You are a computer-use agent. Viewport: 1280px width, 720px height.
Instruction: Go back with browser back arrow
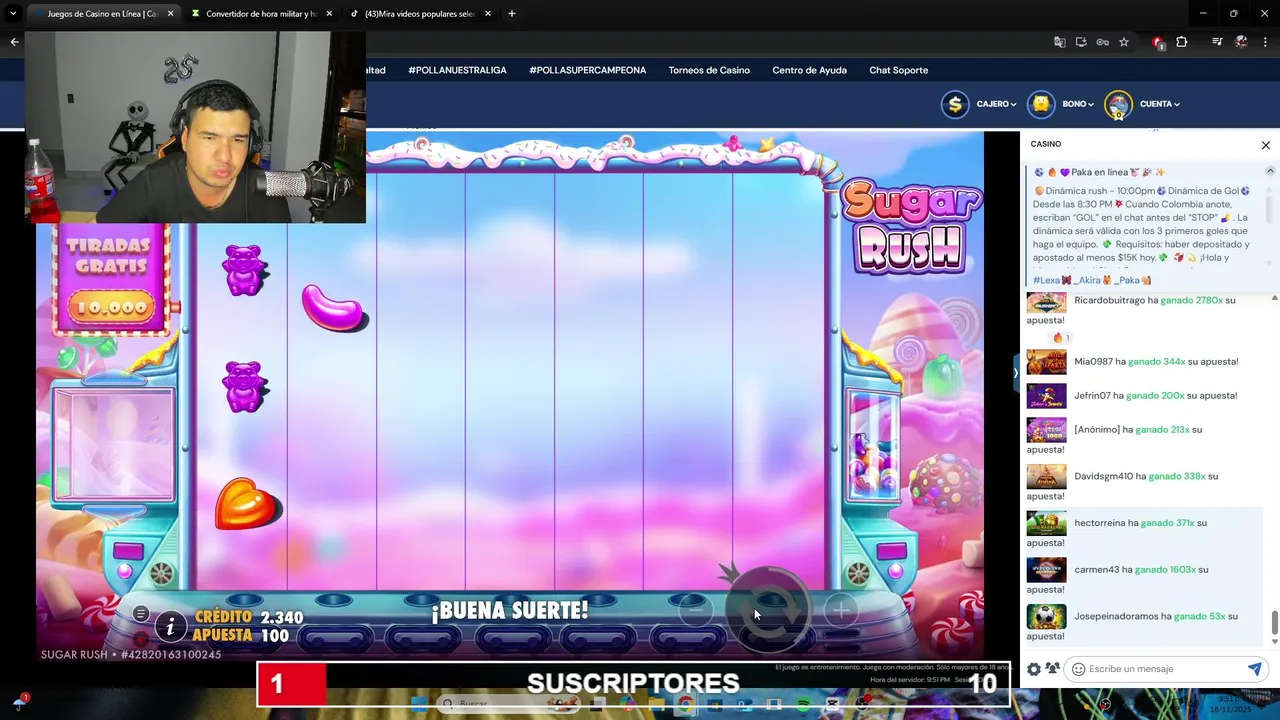point(14,42)
